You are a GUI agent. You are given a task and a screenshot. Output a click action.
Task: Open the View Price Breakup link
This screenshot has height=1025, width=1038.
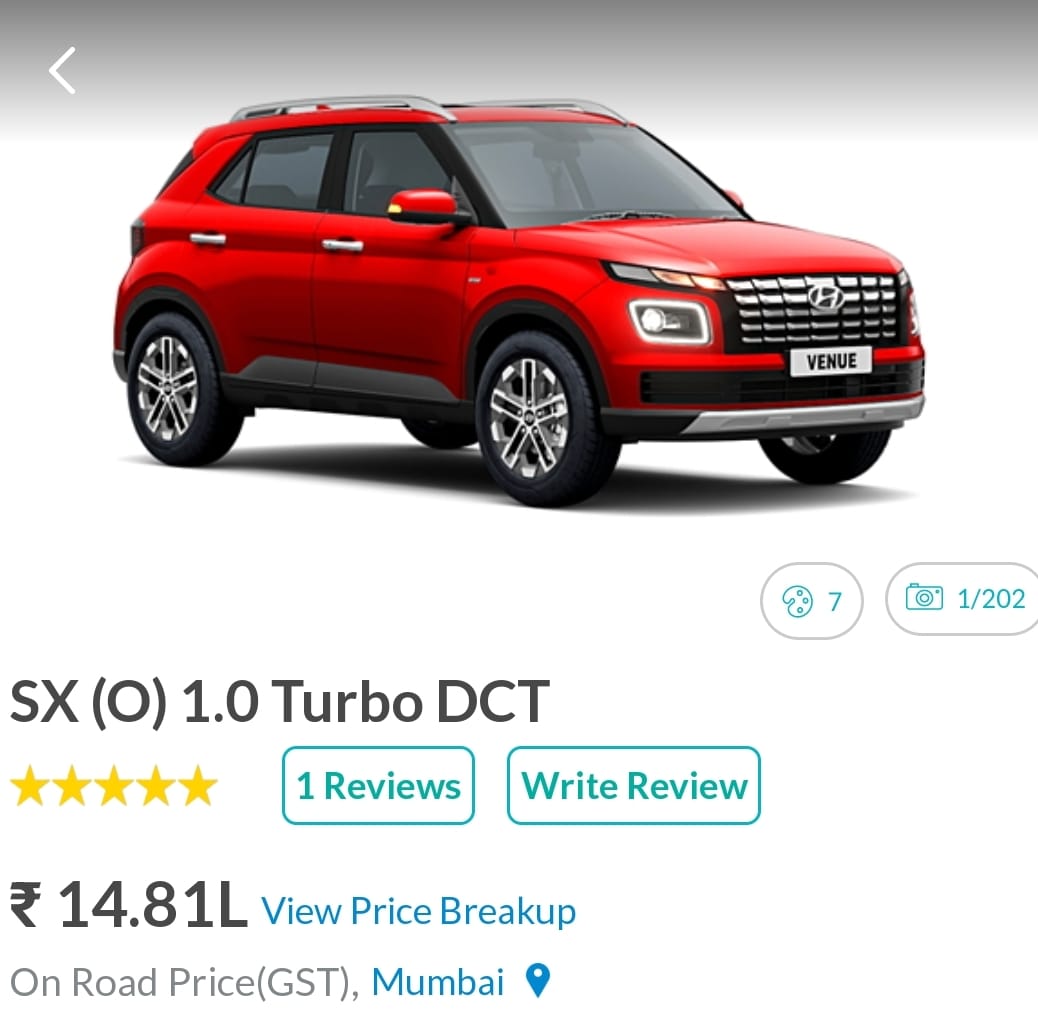point(418,912)
